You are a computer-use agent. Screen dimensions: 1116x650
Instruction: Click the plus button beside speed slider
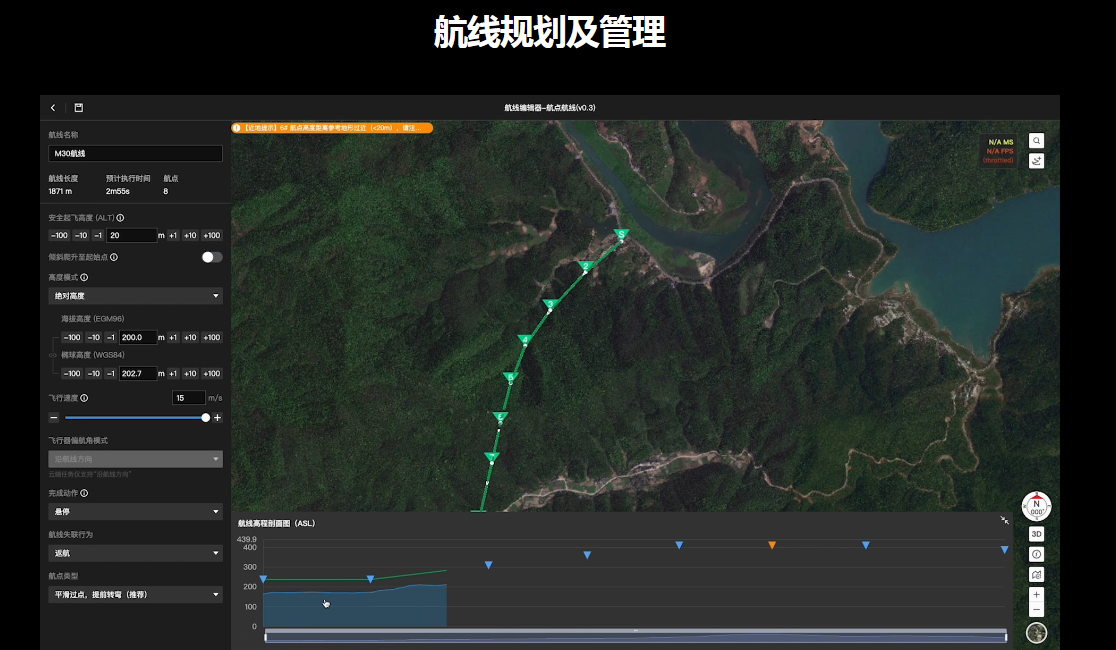click(217, 418)
